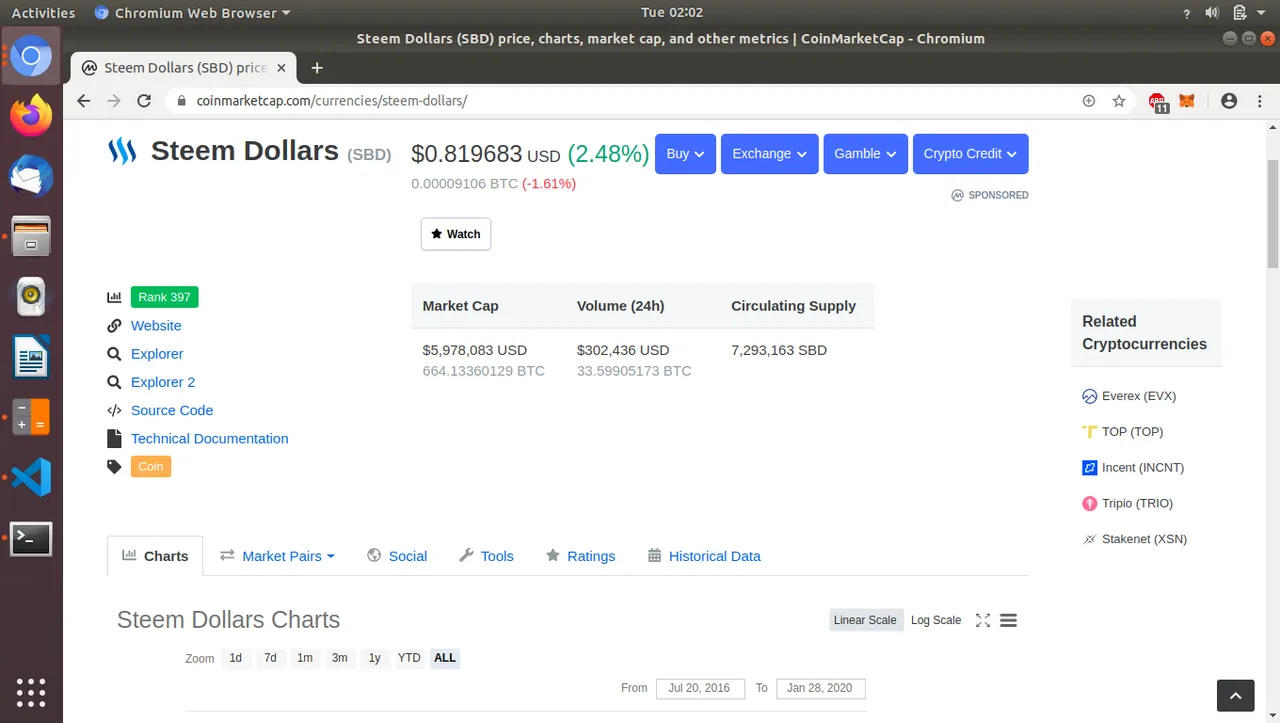The height and width of the screenshot is (723, 1280).
Task: Switch to the Charts tab
Action: pos(155,556)
